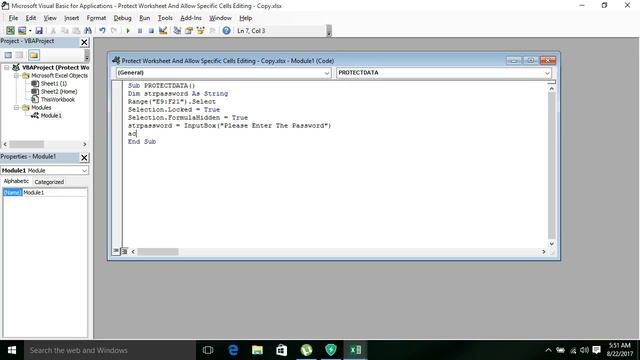Viewport: 640px width, 360px height.
Task: Open the Format menu
Action: pos(96,18)
